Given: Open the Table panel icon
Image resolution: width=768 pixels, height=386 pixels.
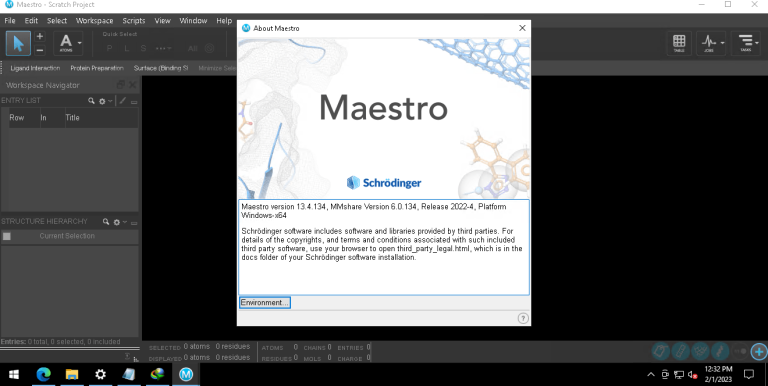Looking at the screenshot, I should point(678,43).
